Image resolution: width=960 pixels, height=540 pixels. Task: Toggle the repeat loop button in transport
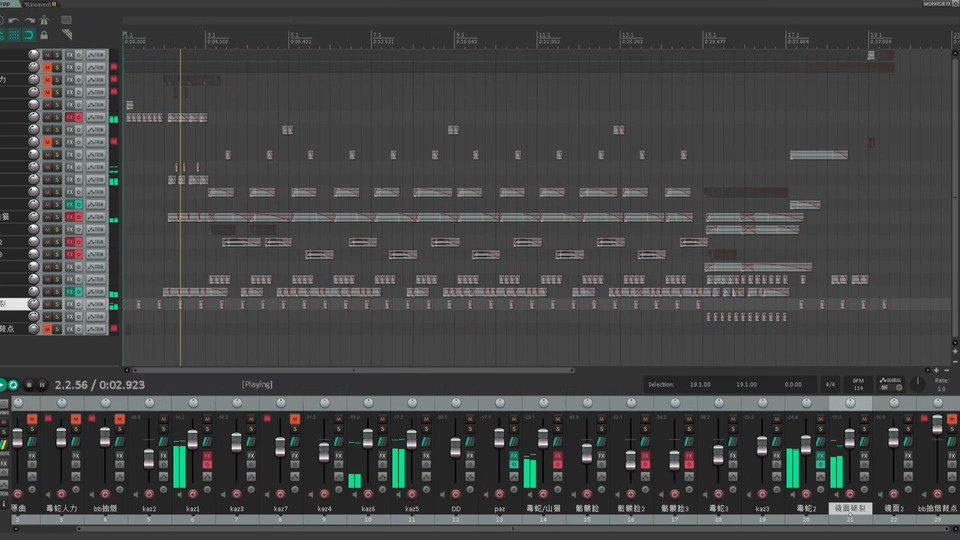tap(13, 384)
